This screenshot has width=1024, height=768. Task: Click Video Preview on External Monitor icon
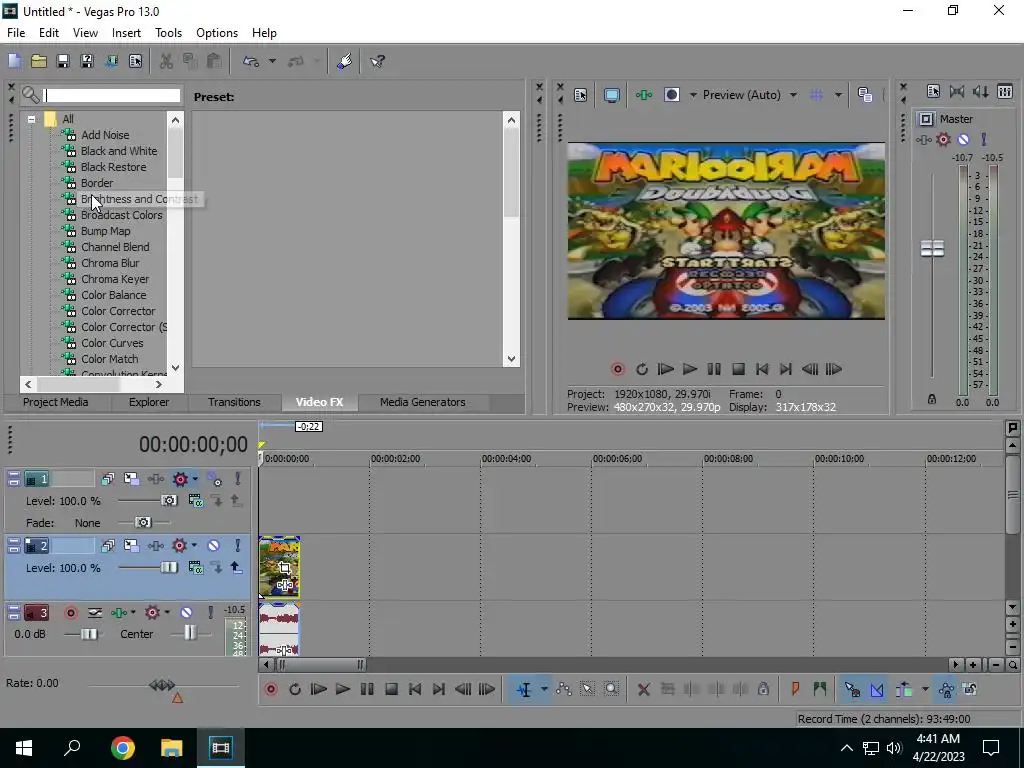pyautogui.click(x=612, y=95)
